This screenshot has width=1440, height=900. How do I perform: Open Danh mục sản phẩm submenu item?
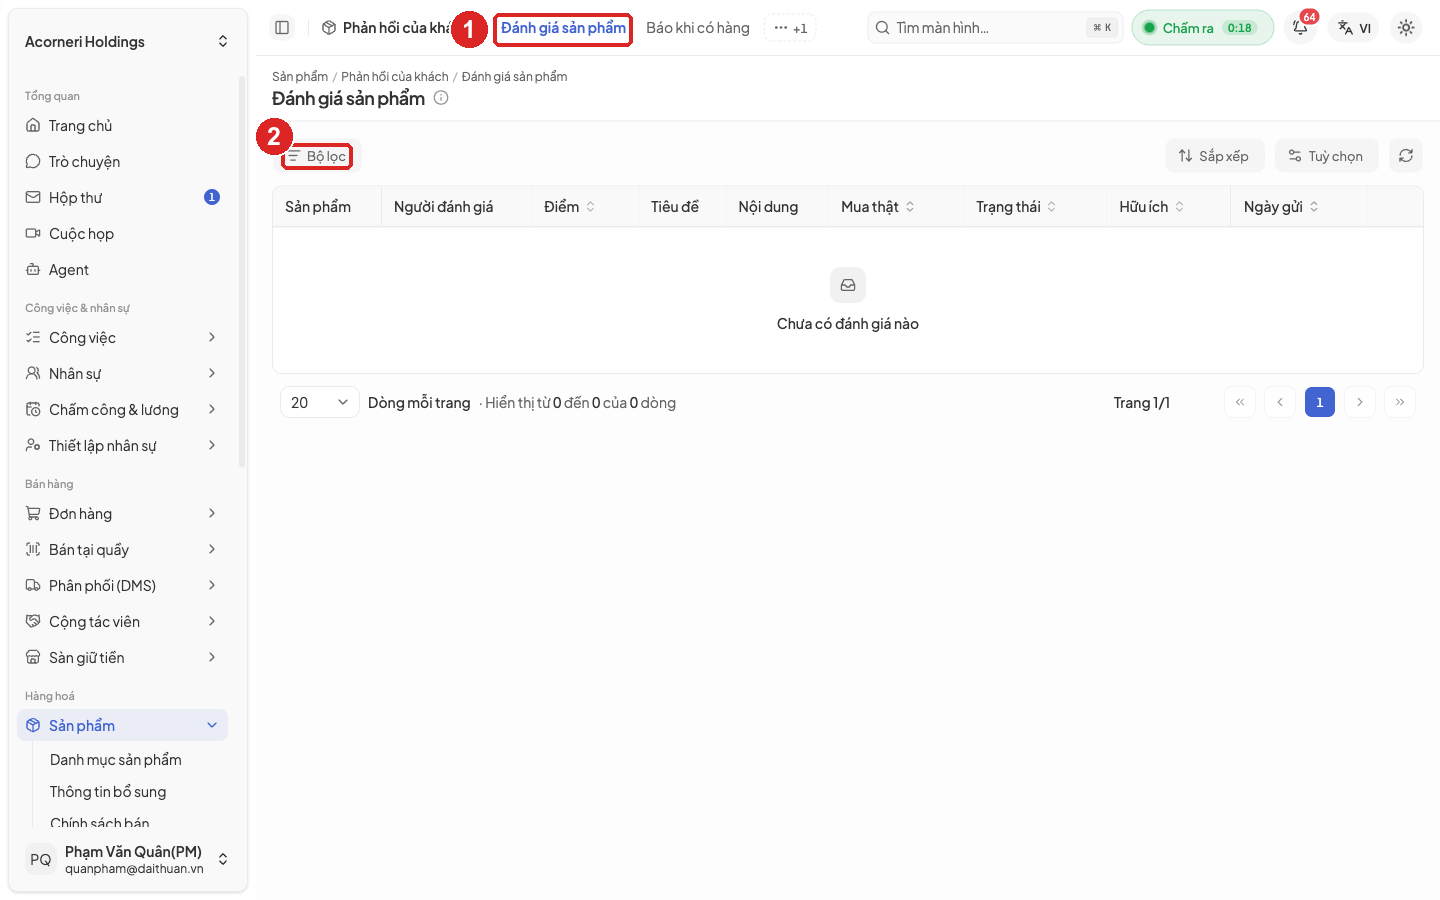click(x=116, y=760)
